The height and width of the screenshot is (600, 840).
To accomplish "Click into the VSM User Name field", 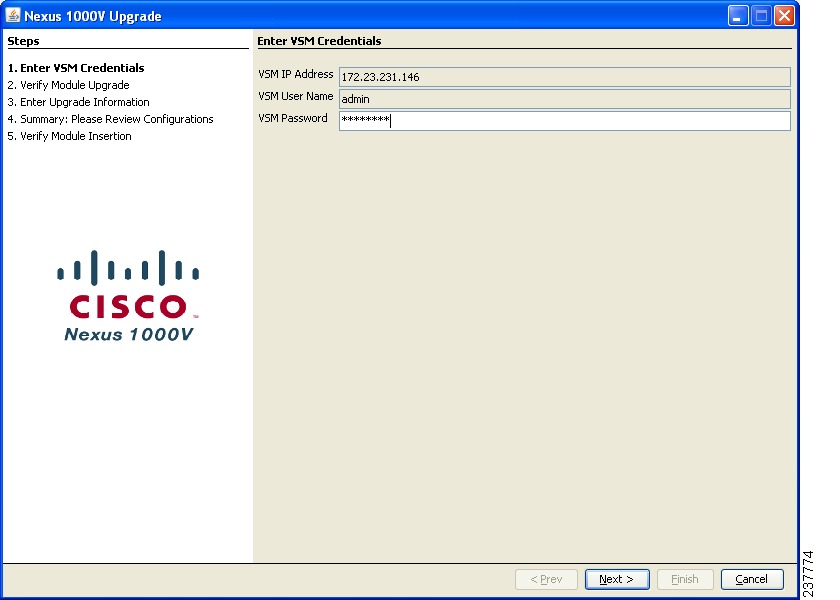I will tap(565, 99).
